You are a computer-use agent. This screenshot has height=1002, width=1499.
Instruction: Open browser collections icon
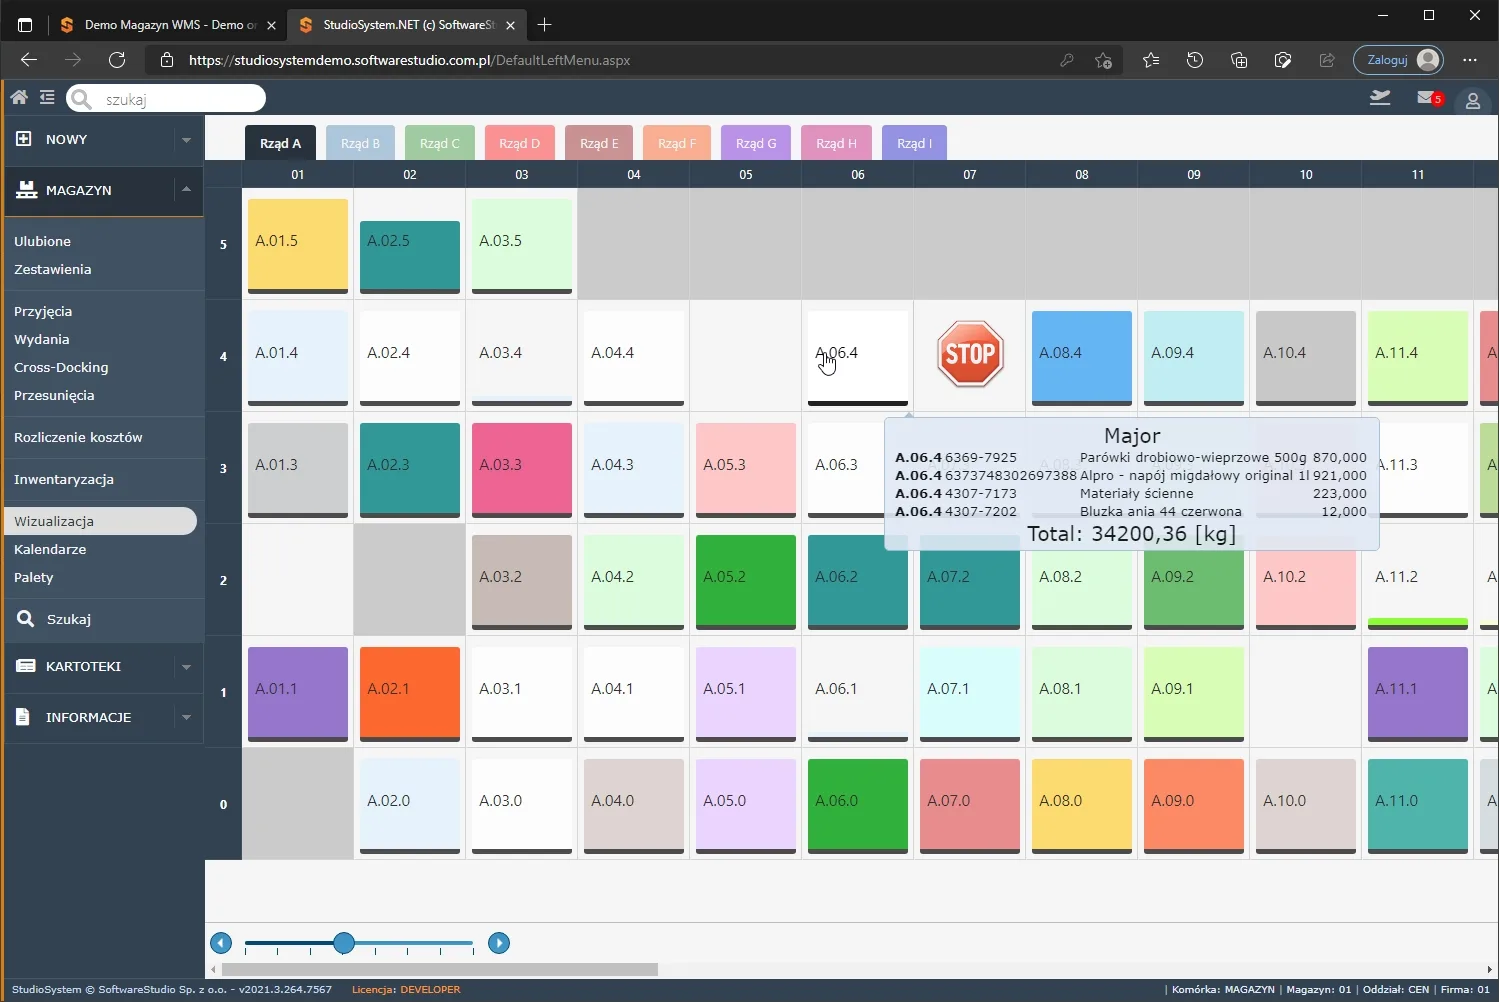tap(1239, 60)
